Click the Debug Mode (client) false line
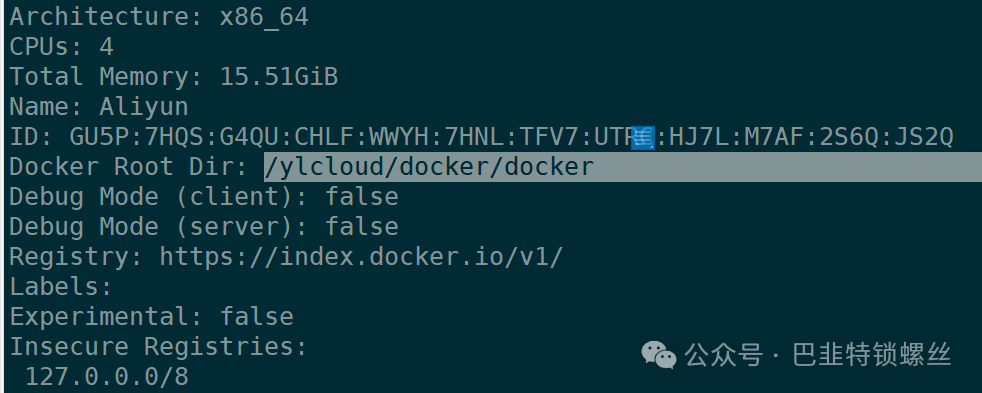 [204, 196]
